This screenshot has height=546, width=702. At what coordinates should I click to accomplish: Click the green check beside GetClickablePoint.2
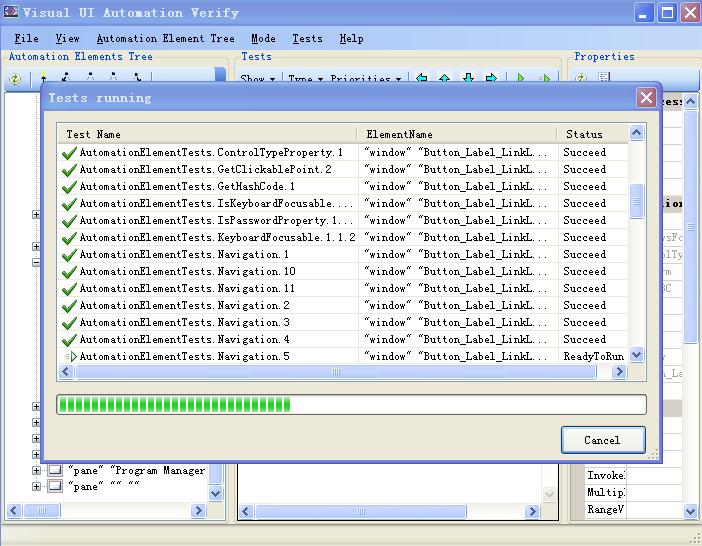coord(69,170)
